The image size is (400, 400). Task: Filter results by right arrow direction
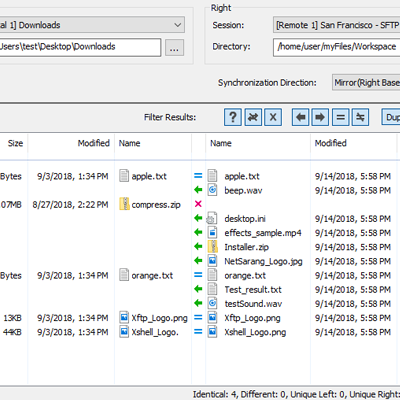click(320, 117)
